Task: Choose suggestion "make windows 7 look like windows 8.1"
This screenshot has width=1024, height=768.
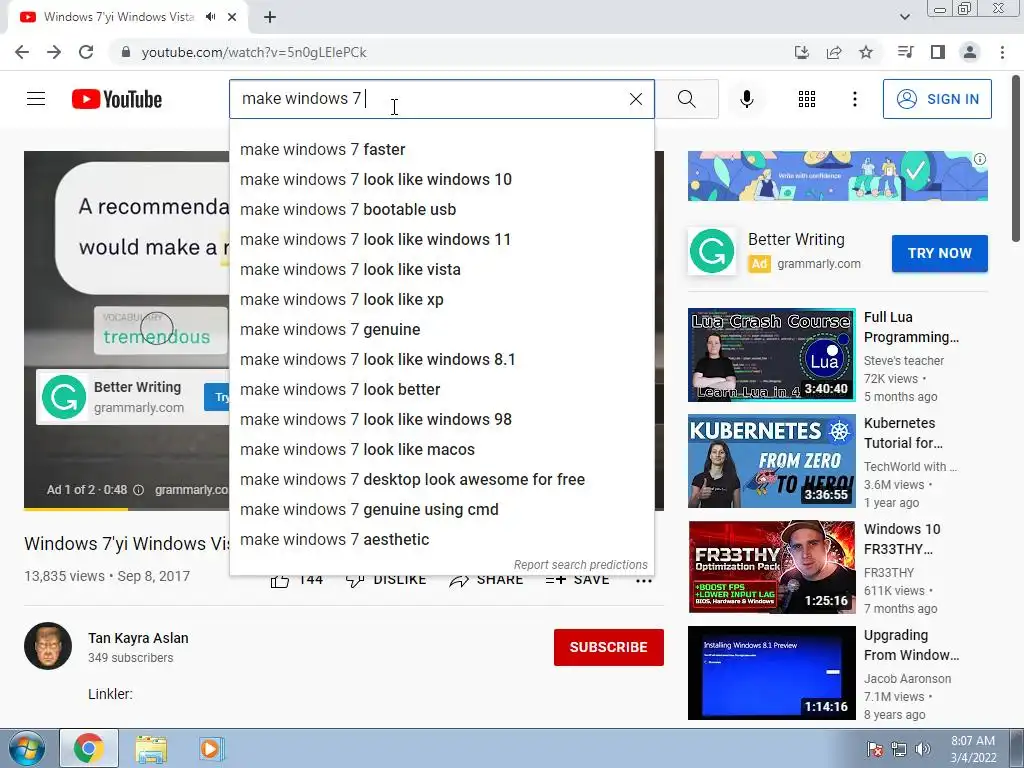Action: [441, 360]
